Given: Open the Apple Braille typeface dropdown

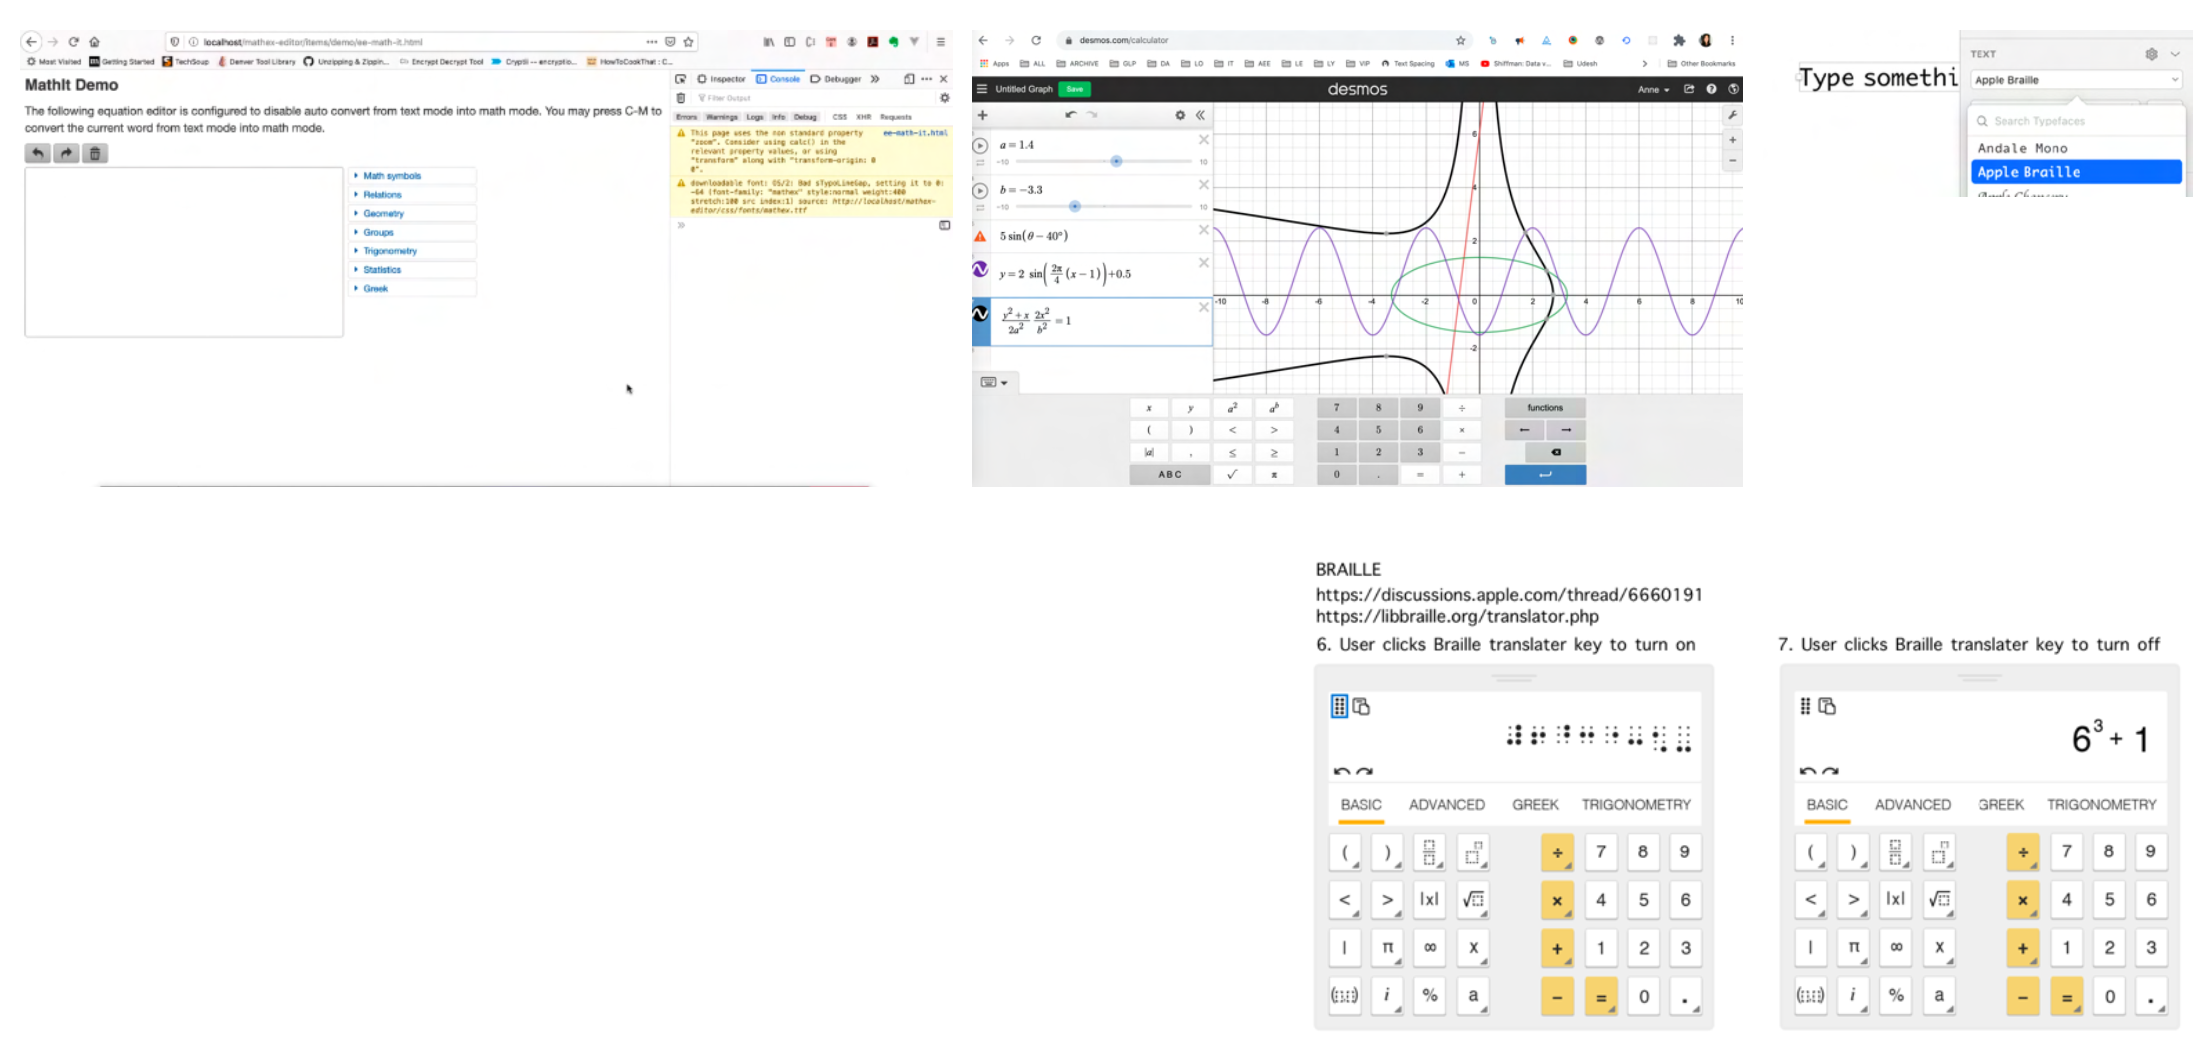Looking at the screenshot, I should [2076, 80].
